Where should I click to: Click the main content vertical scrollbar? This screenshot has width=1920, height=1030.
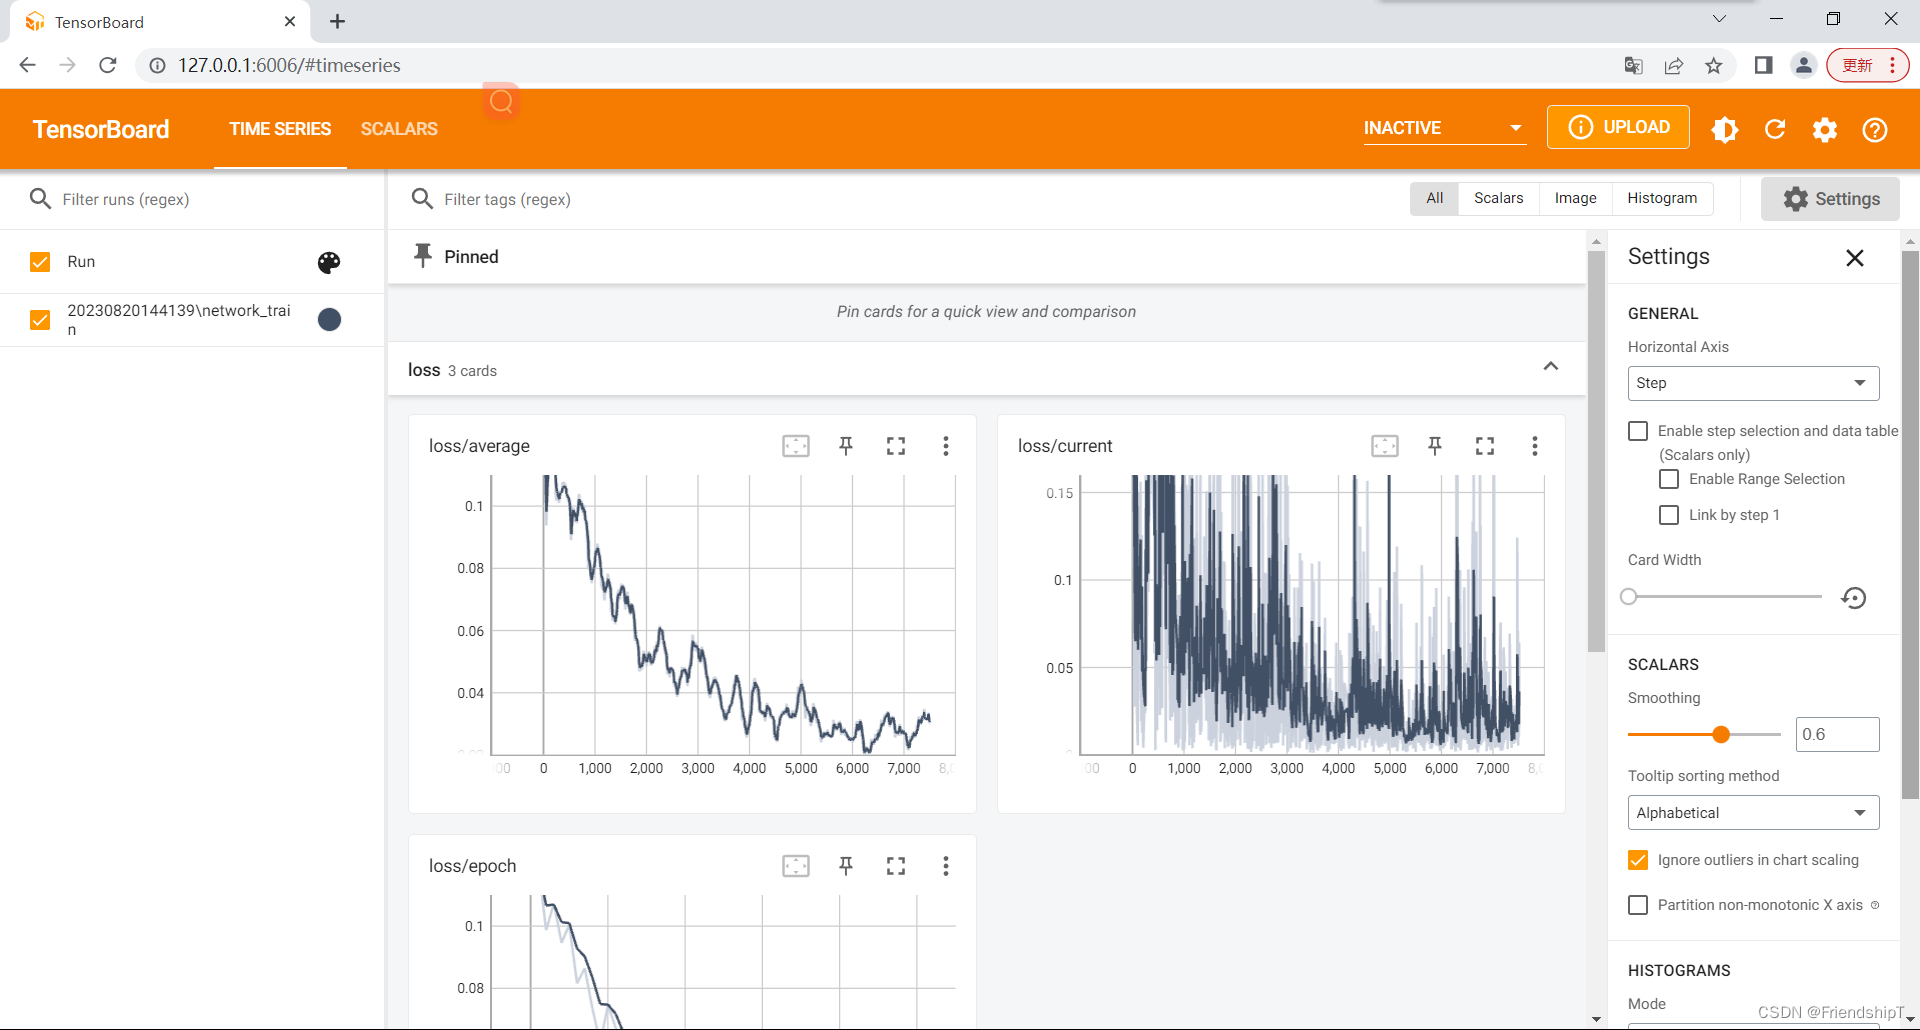click(1596, 450)
